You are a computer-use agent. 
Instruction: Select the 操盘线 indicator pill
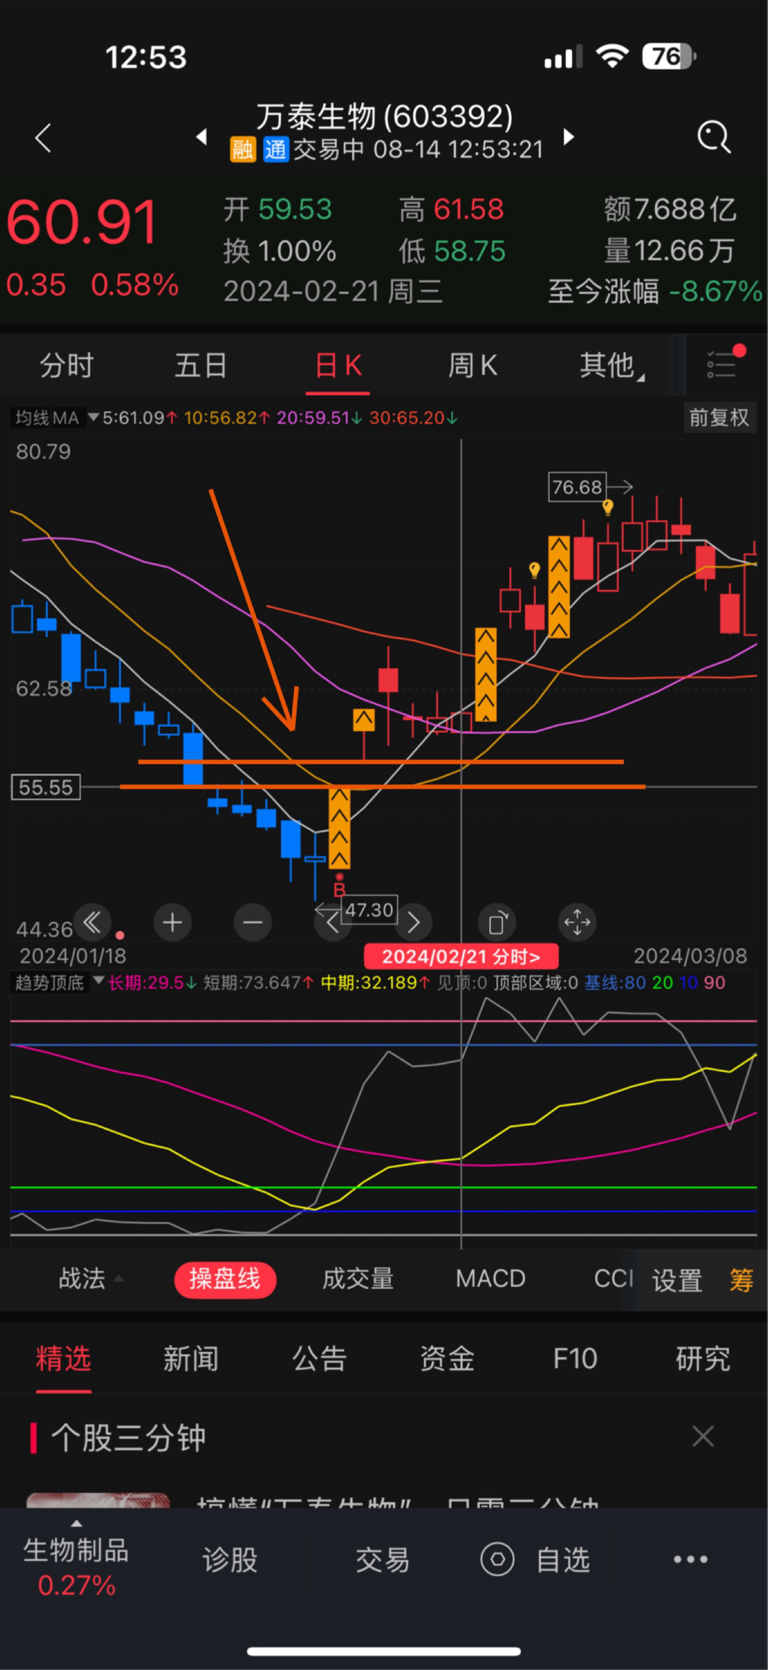pyautogui.click(x=225, y=1279)
